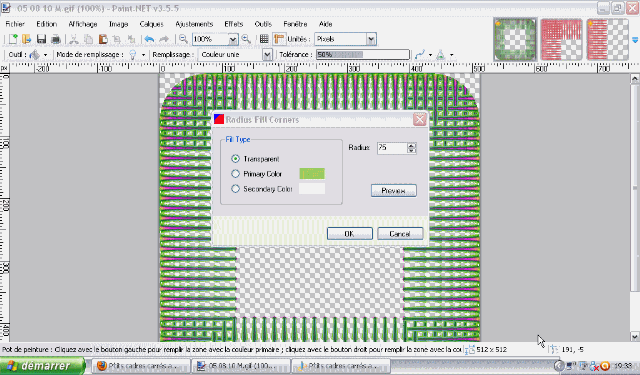Click the blending mode flask icon
The image size is (640, 375).
click(x=441, y=55)
